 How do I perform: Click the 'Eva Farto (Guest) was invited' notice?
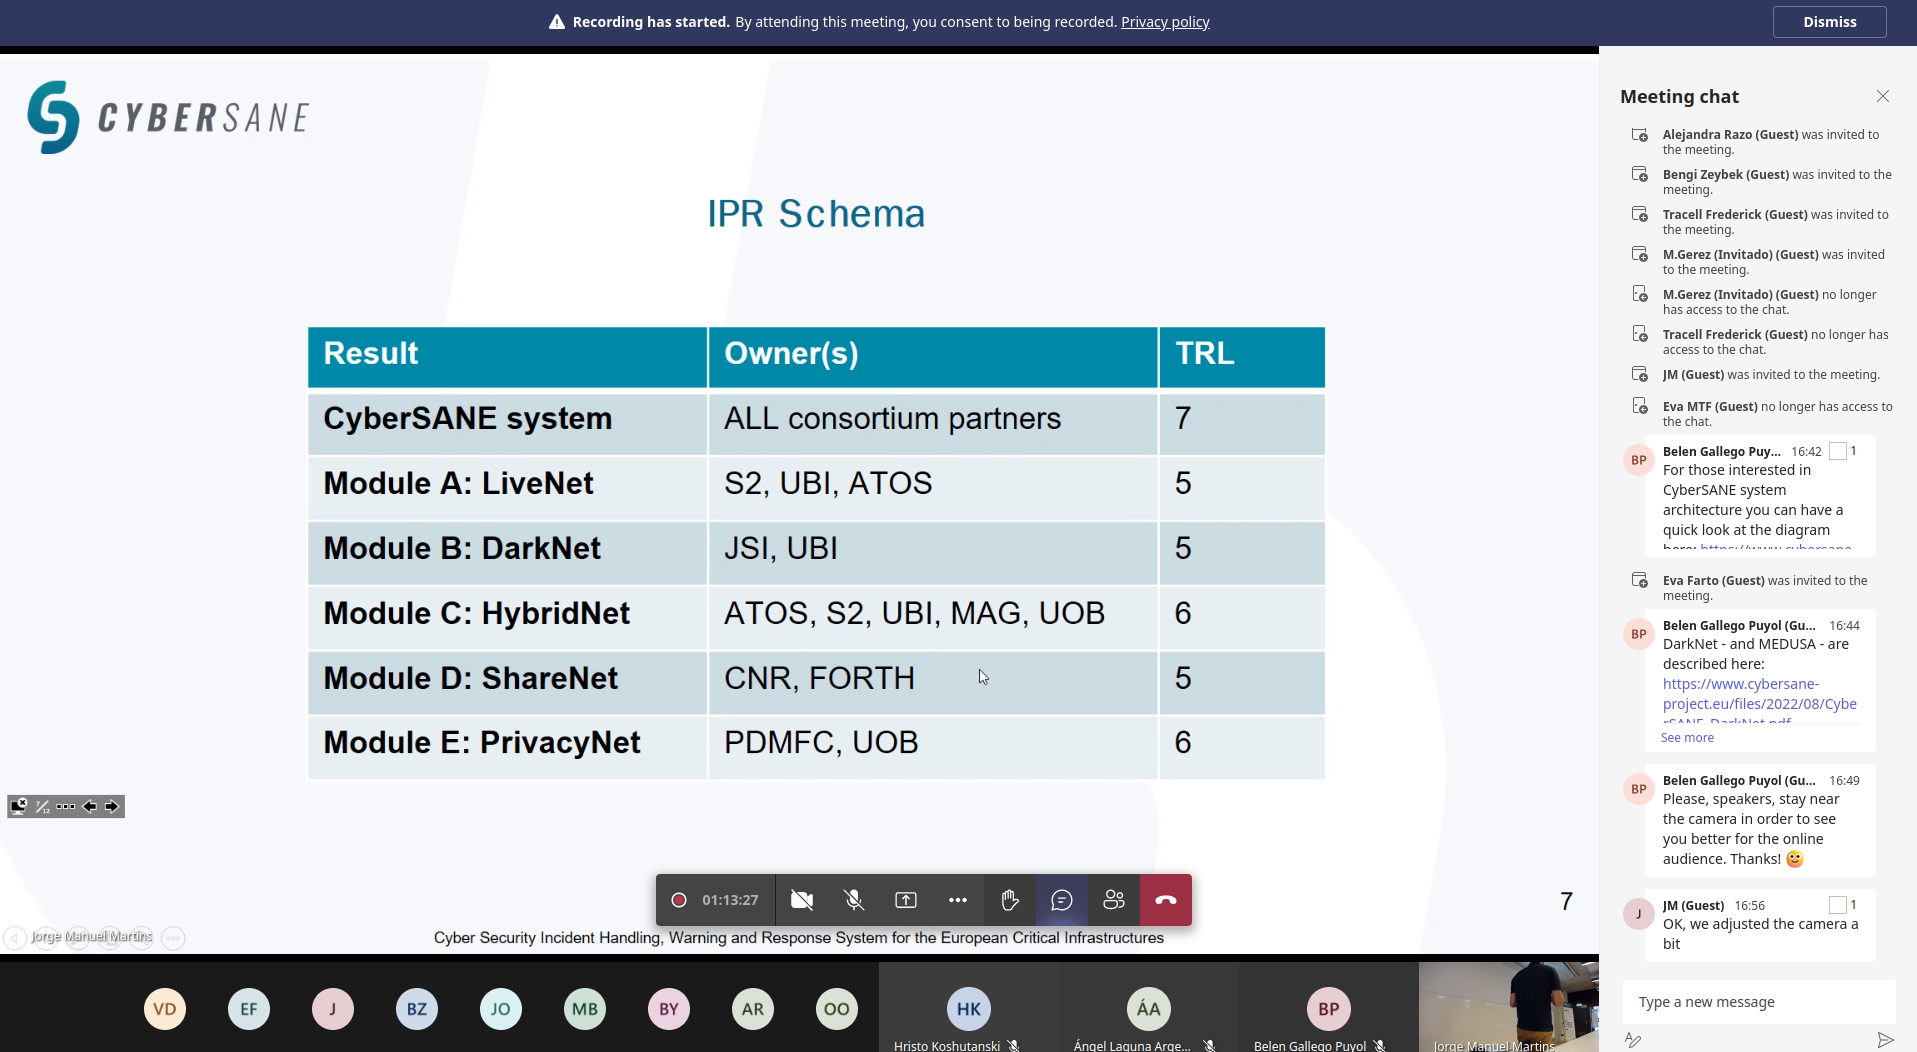[x=1765, y=588]
